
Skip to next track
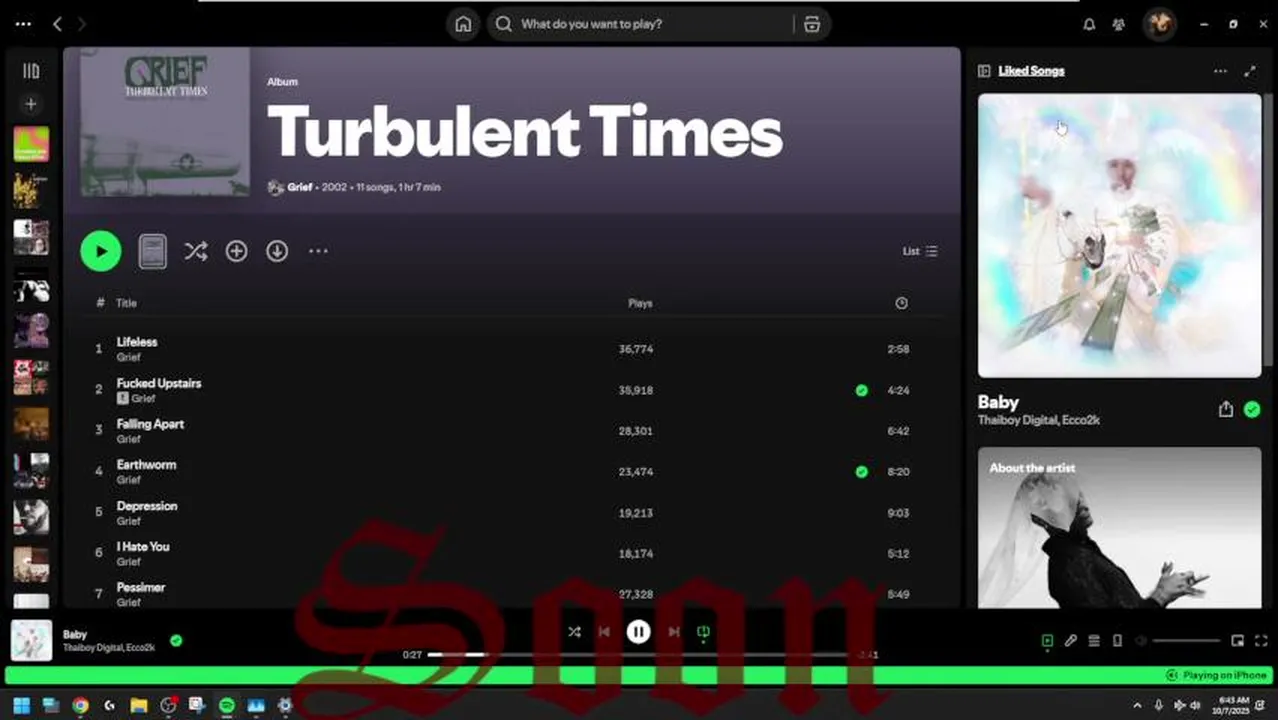673,632
